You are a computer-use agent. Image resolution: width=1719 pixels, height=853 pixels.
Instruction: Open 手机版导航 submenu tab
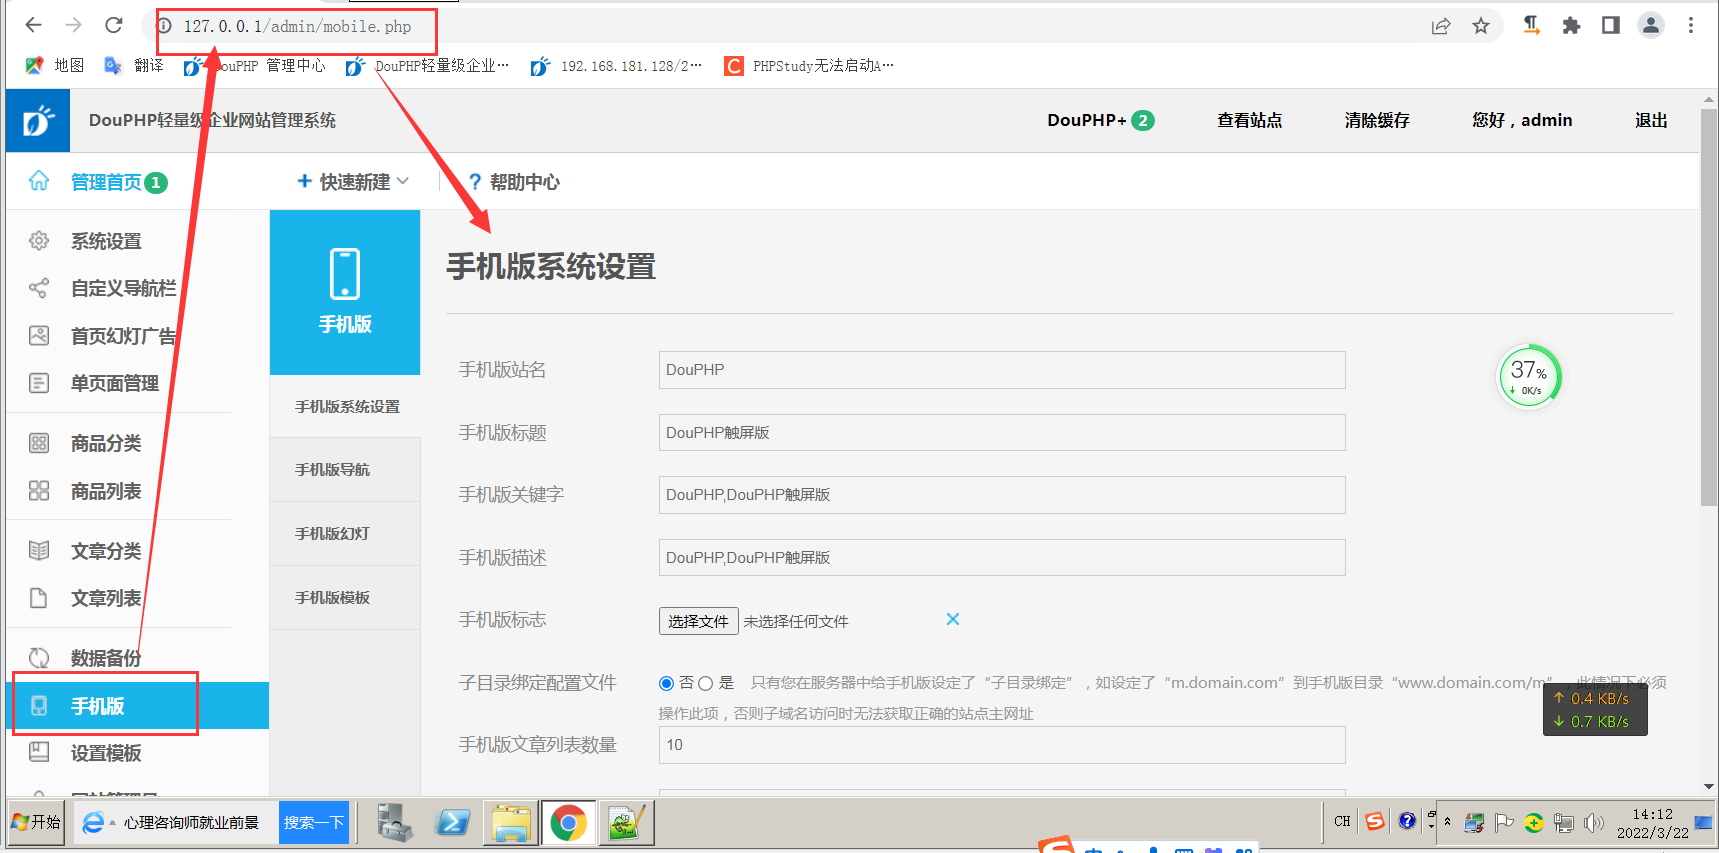tap(345, 470)
